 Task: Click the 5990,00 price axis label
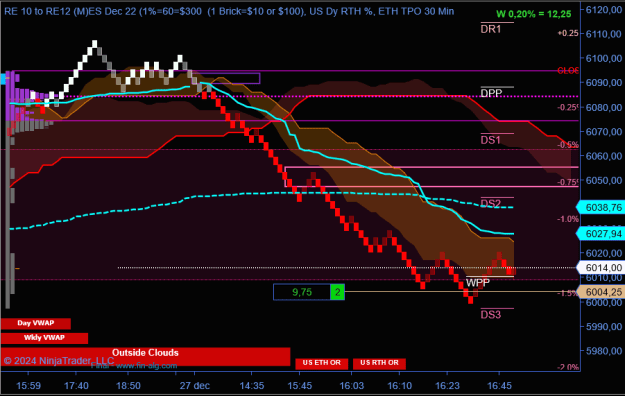(603, 327)
